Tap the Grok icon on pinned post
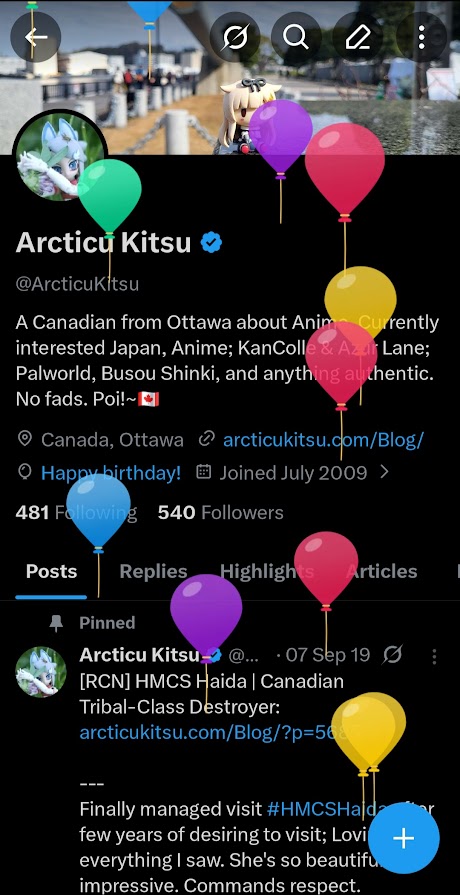460x895 pixels. [393, 655]
